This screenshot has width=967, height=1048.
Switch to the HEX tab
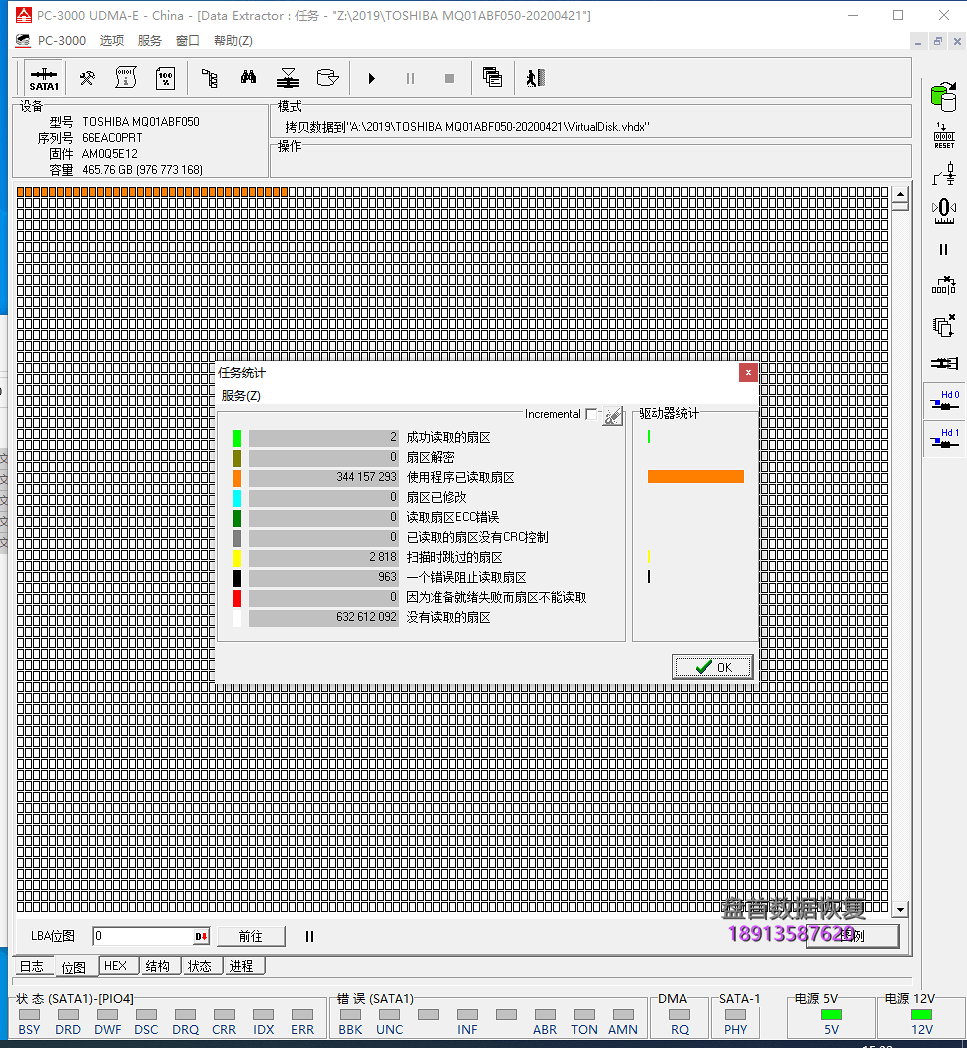point(116,966)
